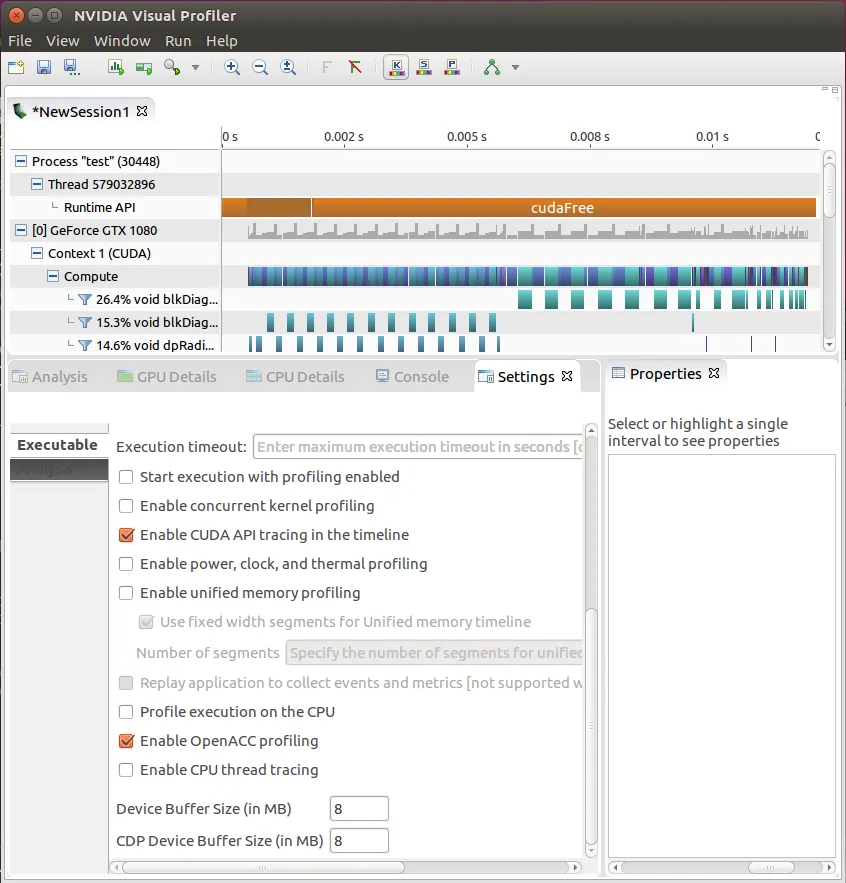
Task: Click the timeline vertical scrollbar down arrow
Action: [829, 344]
